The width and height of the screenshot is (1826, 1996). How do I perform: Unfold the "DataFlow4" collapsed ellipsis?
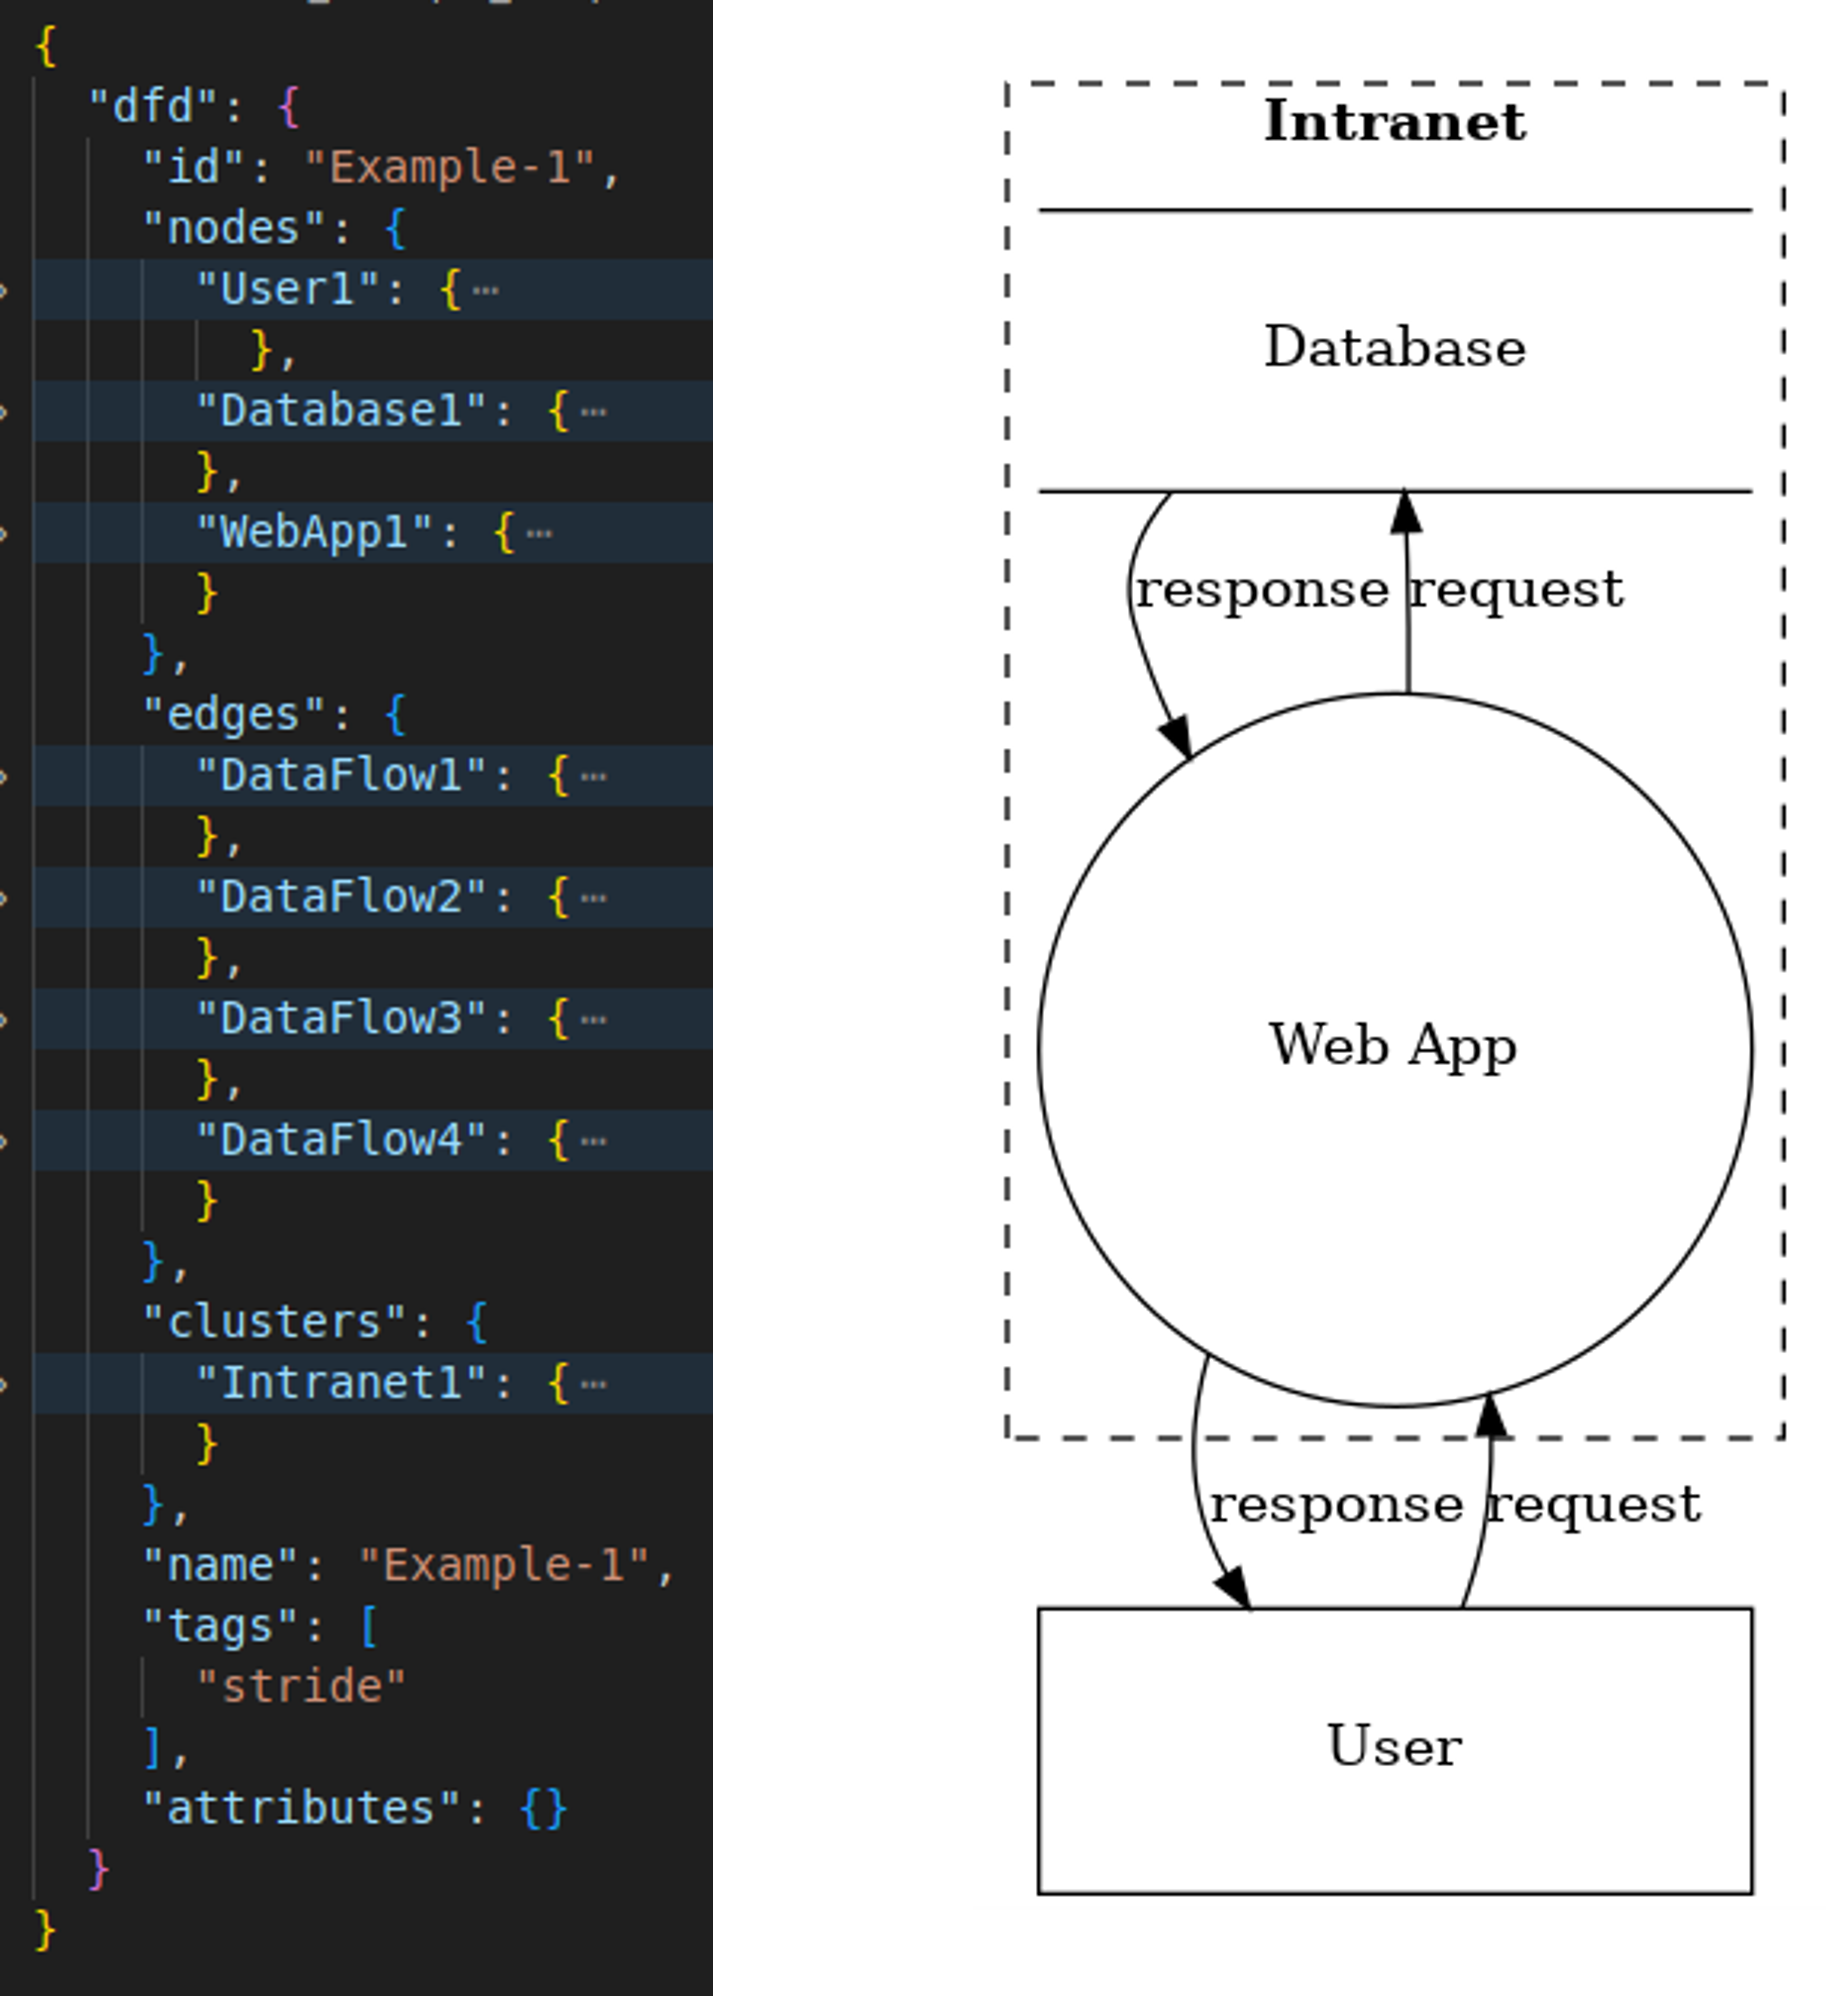(594, 1141)
